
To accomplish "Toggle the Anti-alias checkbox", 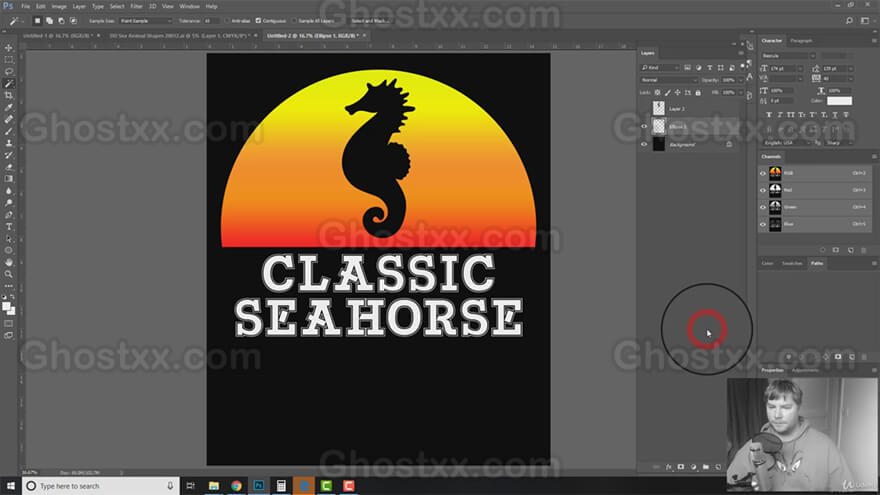I will [227, 21].
